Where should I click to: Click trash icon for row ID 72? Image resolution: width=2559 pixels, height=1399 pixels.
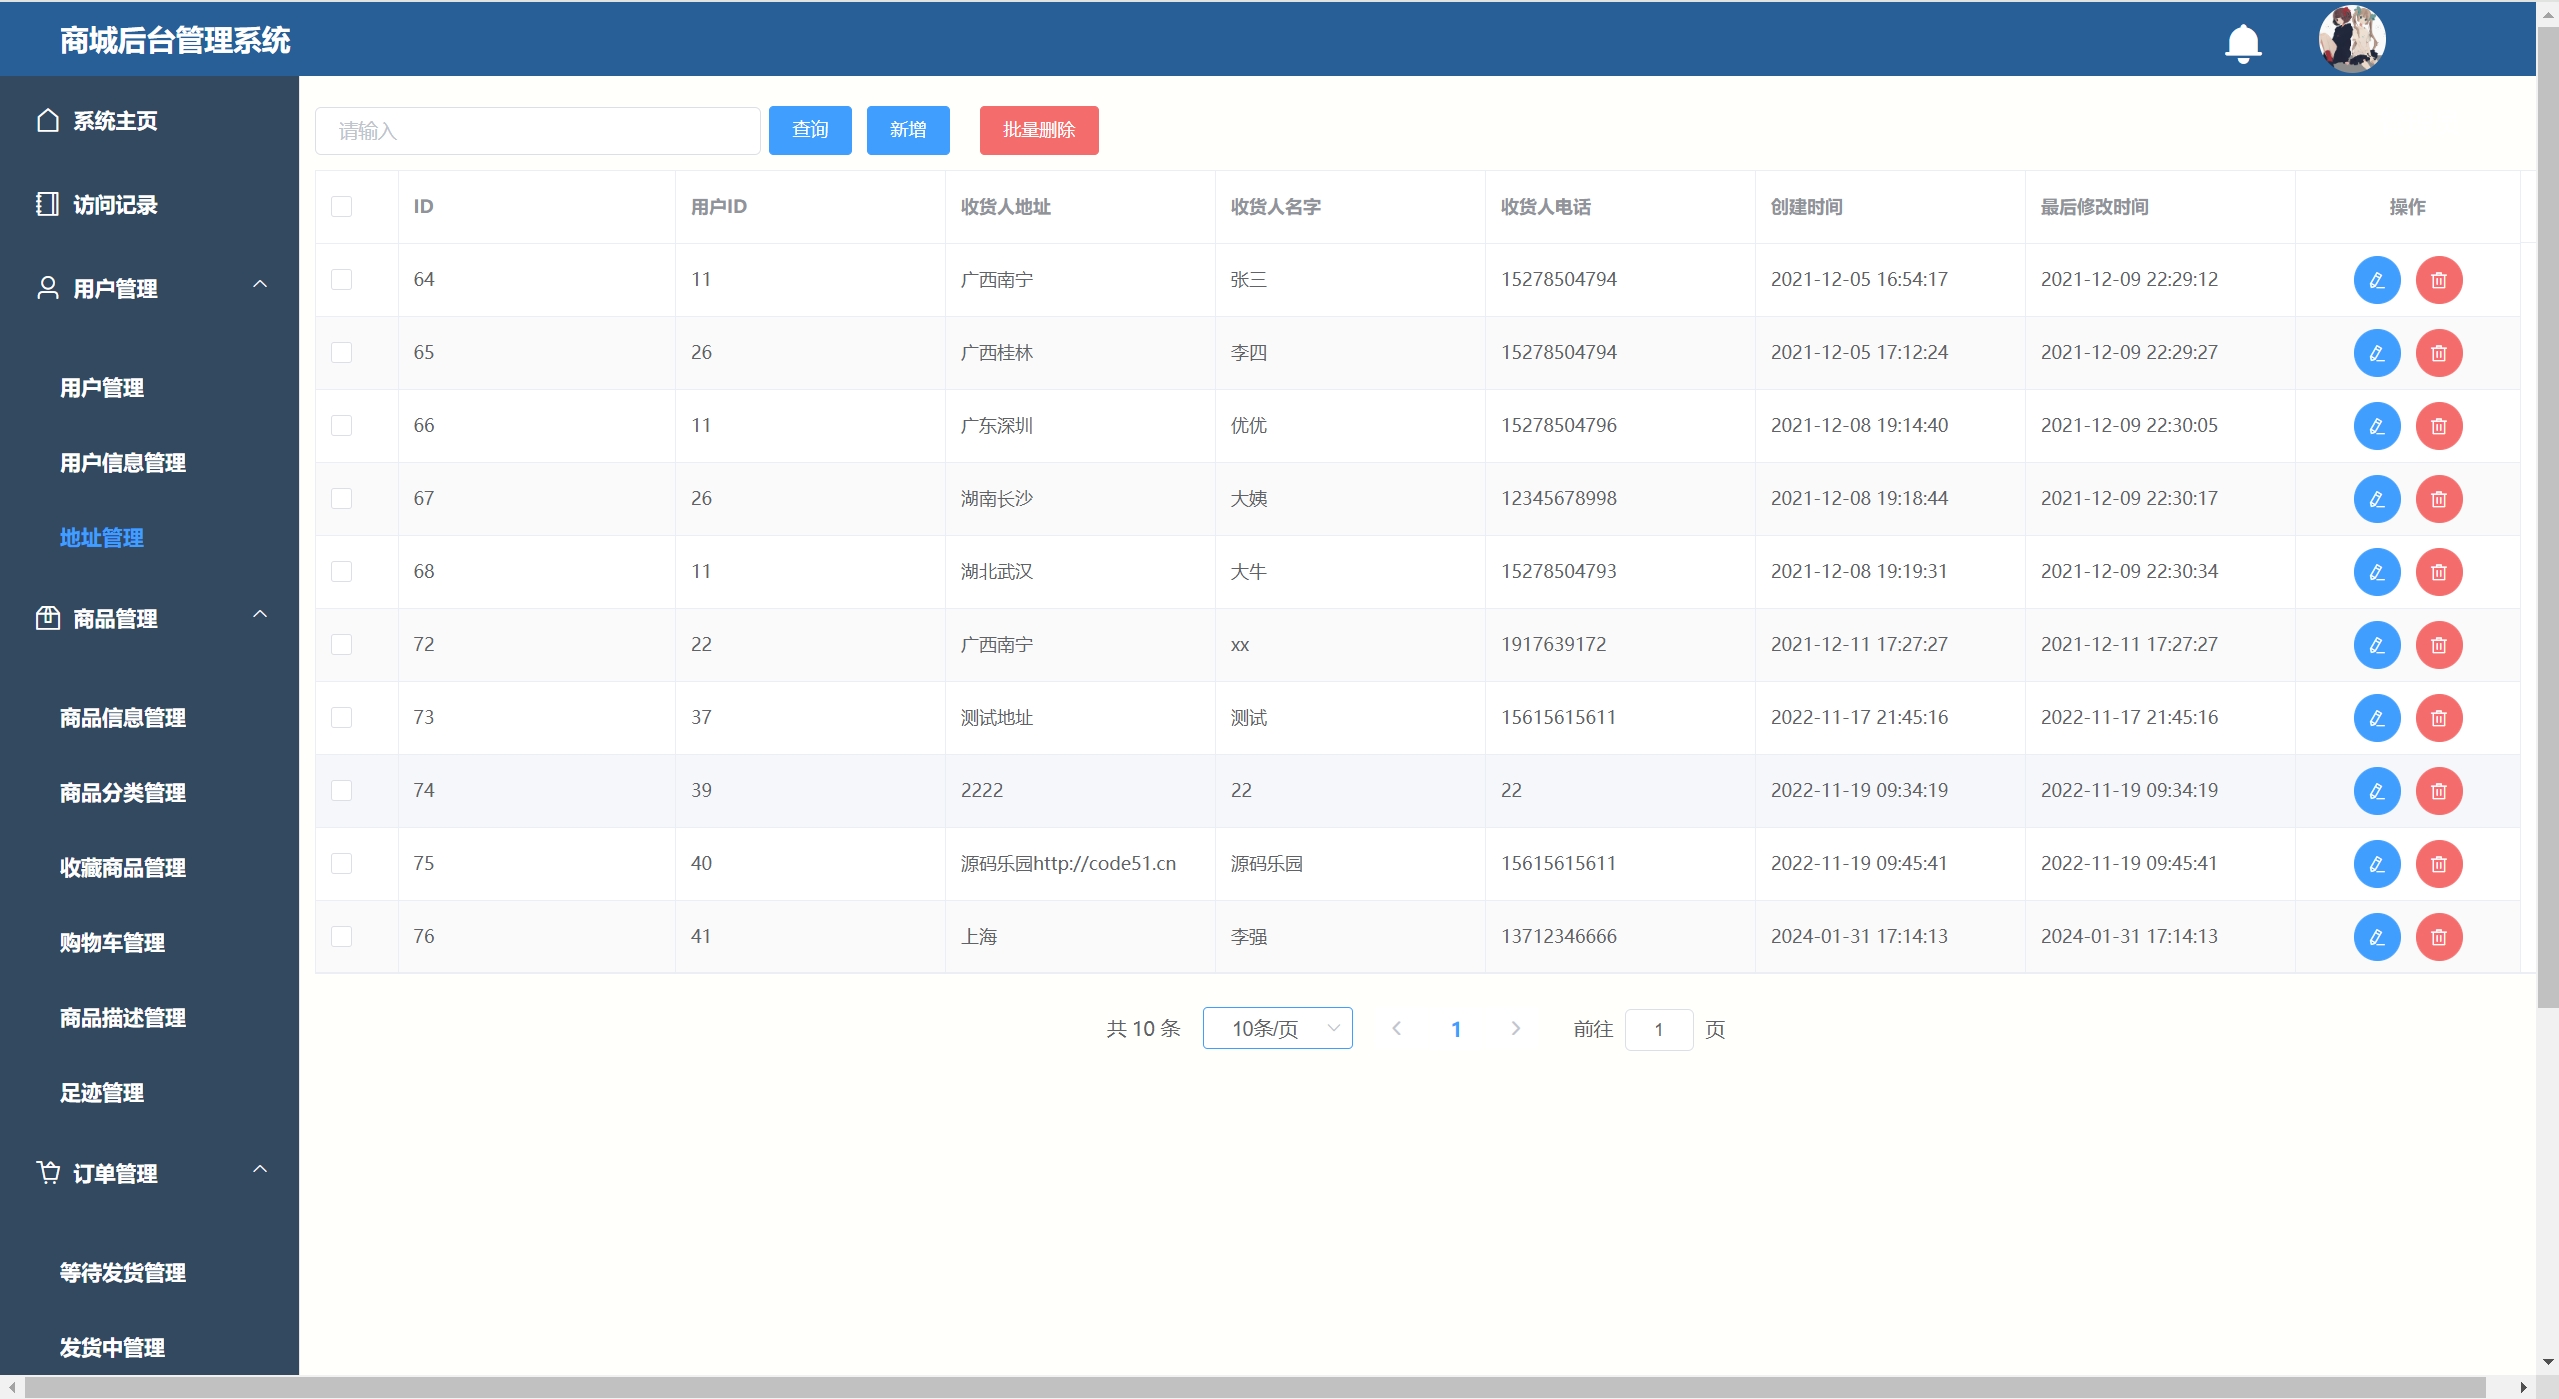(2438, 645)
